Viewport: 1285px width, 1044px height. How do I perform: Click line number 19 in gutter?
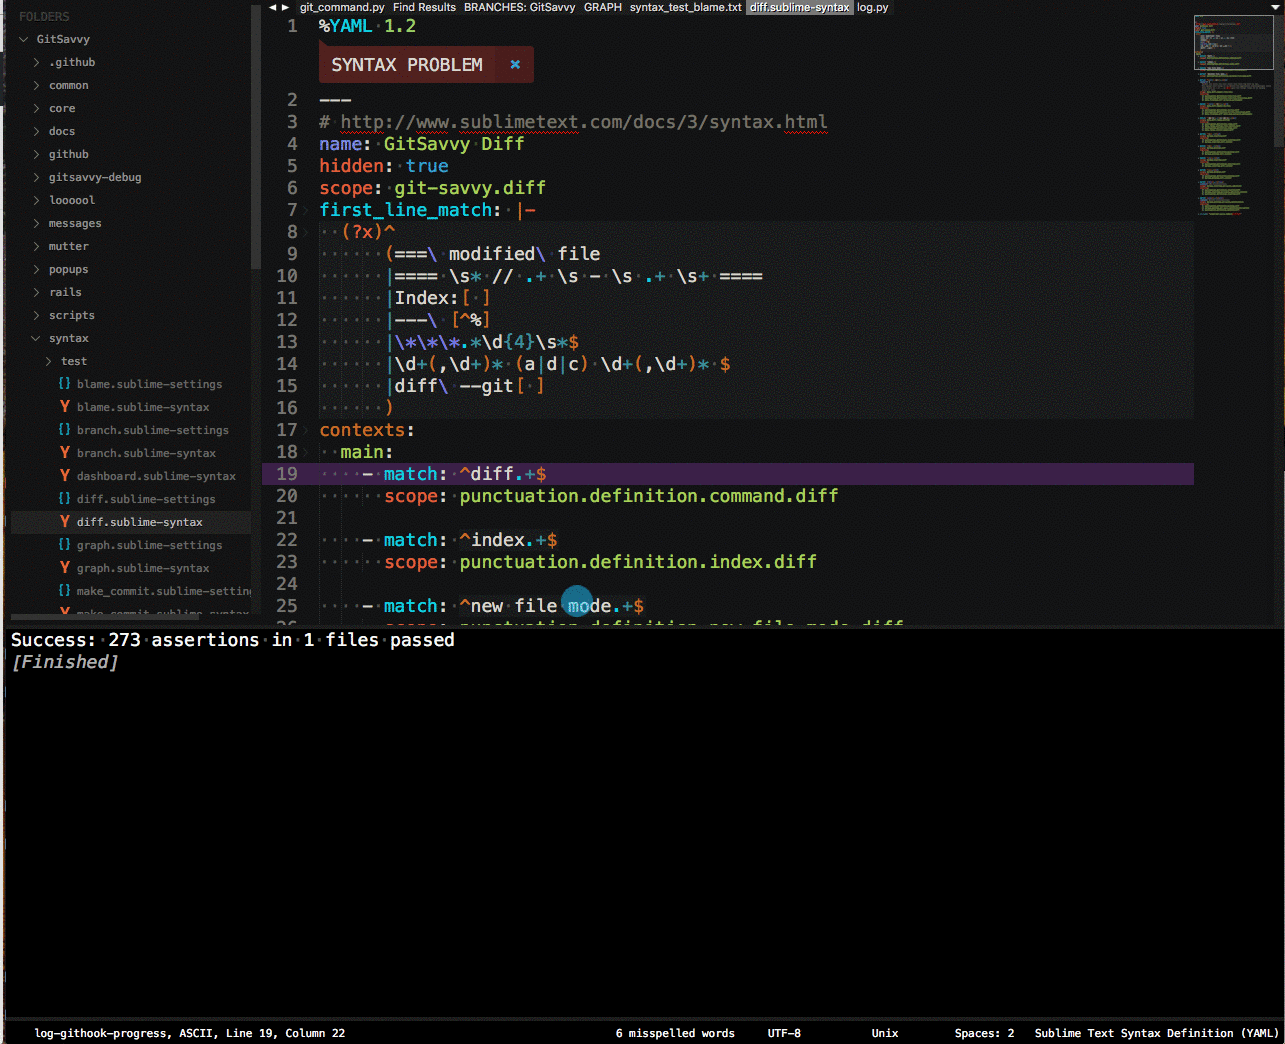tap(287, 474)
